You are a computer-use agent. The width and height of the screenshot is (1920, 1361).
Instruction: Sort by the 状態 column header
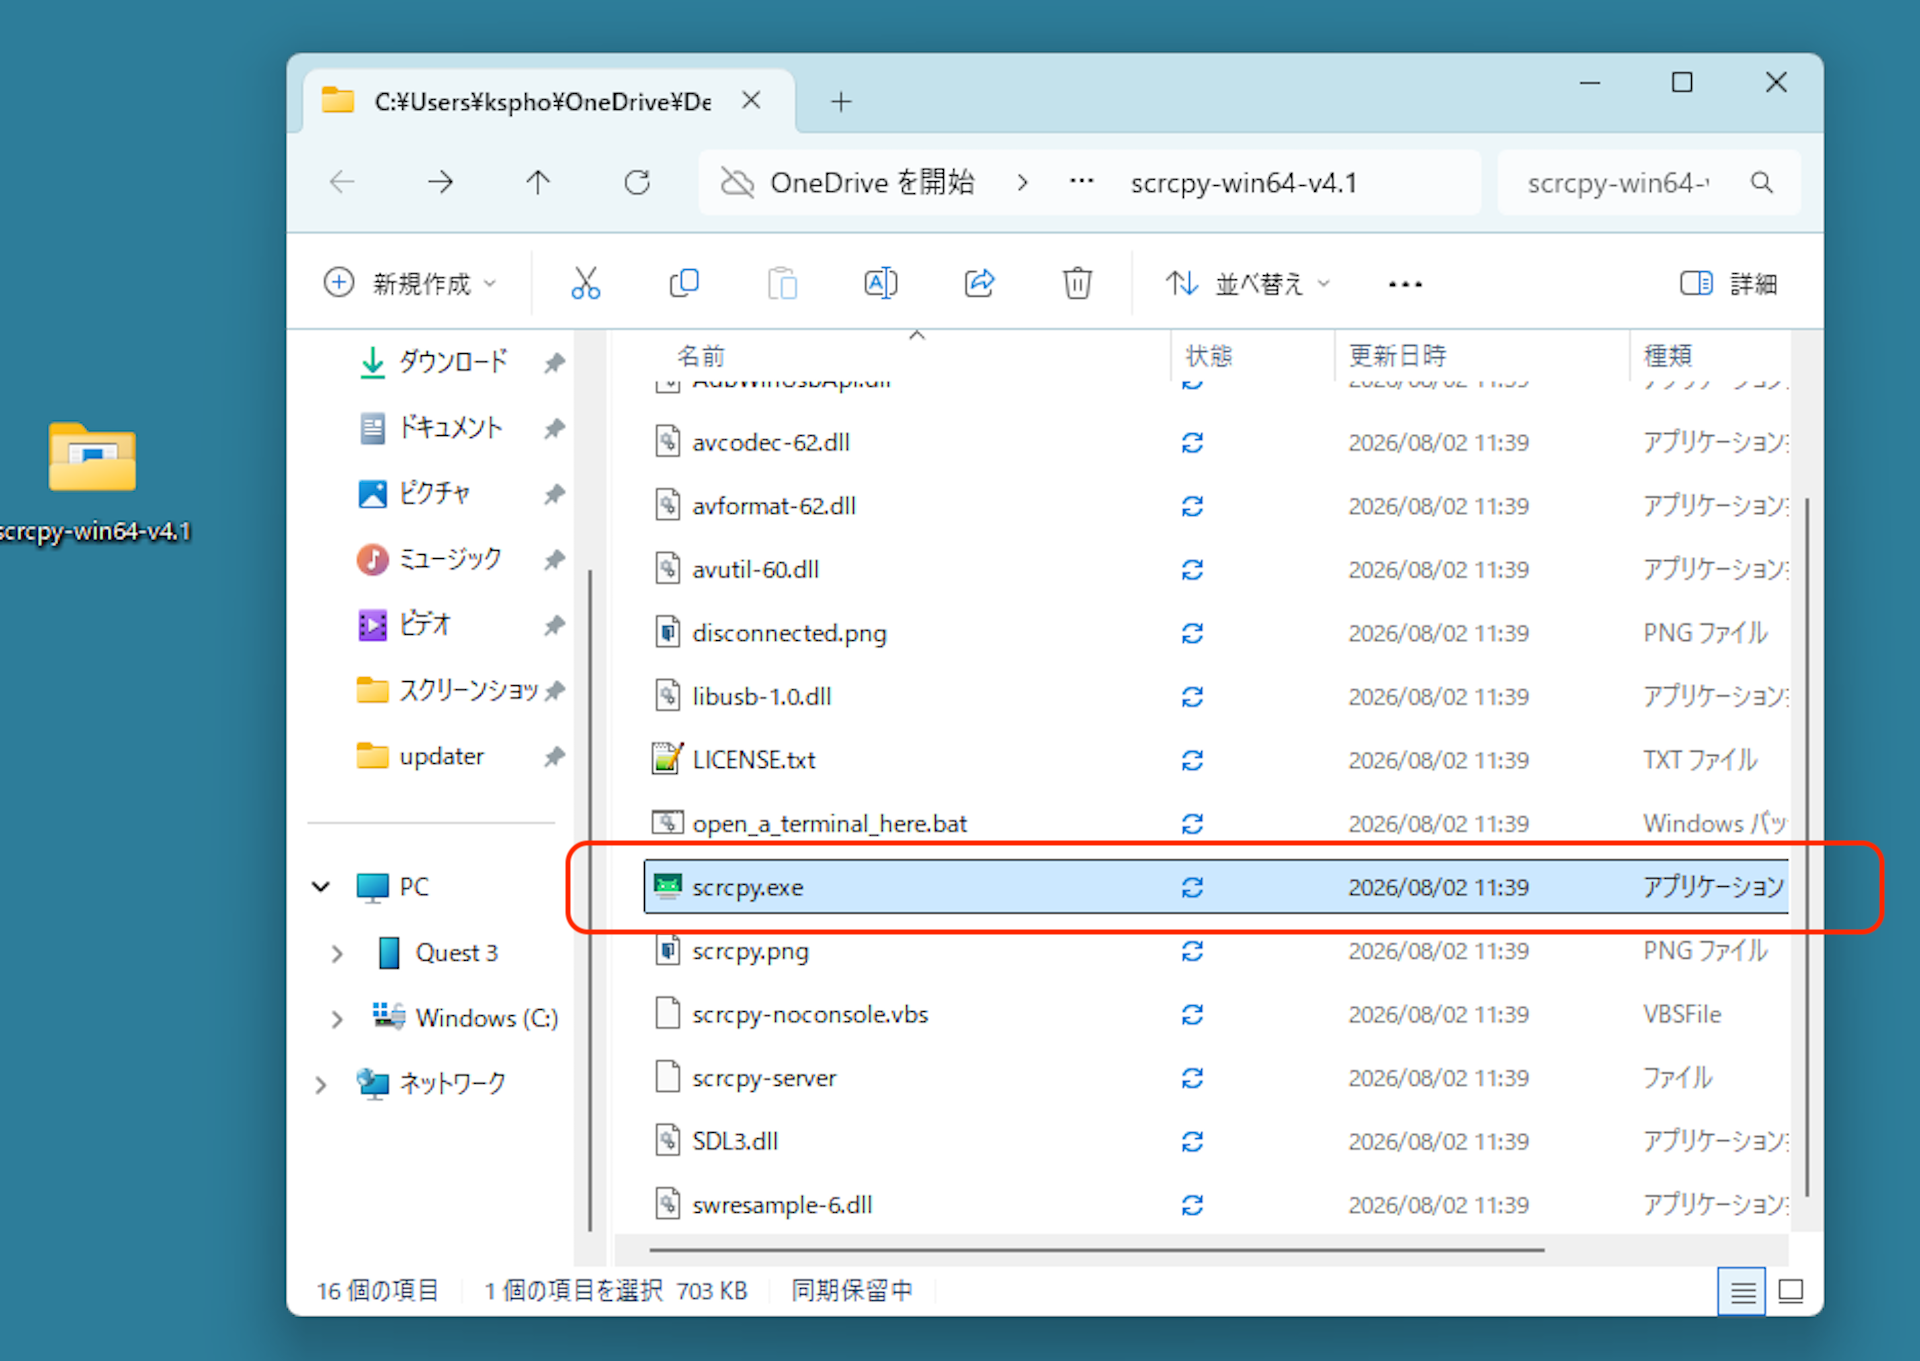click(x=1208, y=356)
